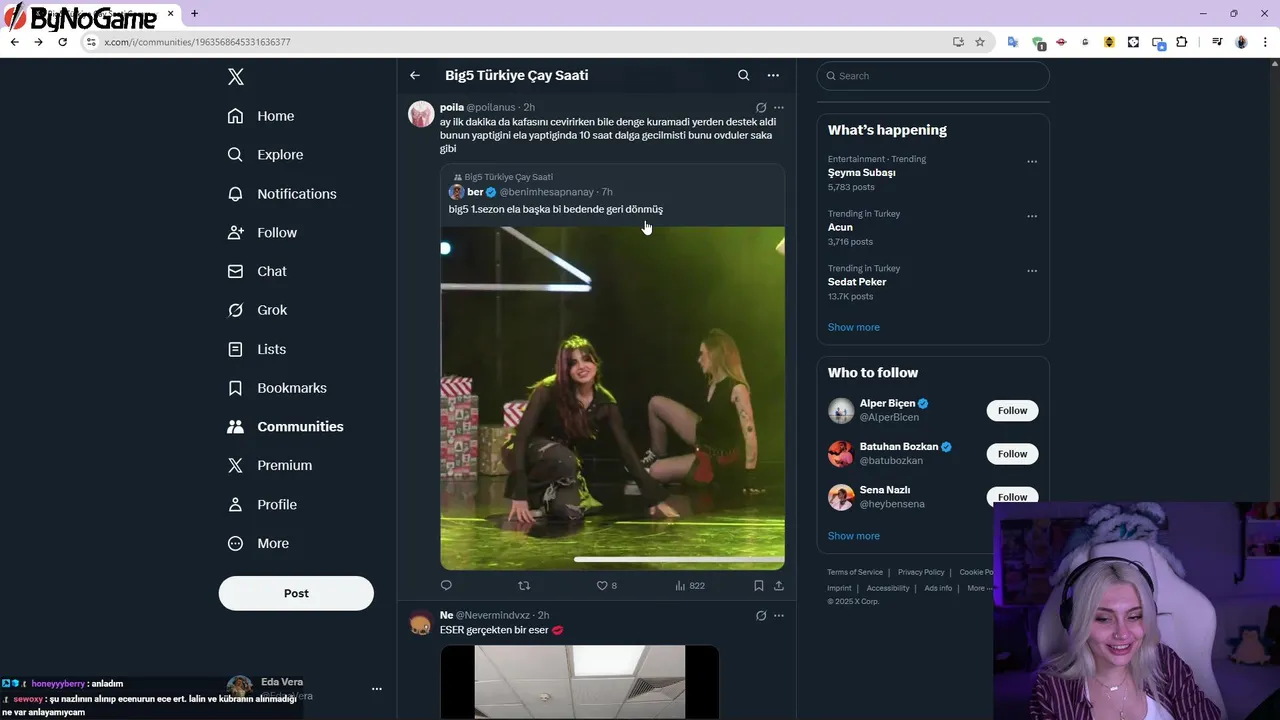Open Chat from the sidebar
This screenshot has width=1280, height=720.
pyautogui.click(x=257, y=272)
